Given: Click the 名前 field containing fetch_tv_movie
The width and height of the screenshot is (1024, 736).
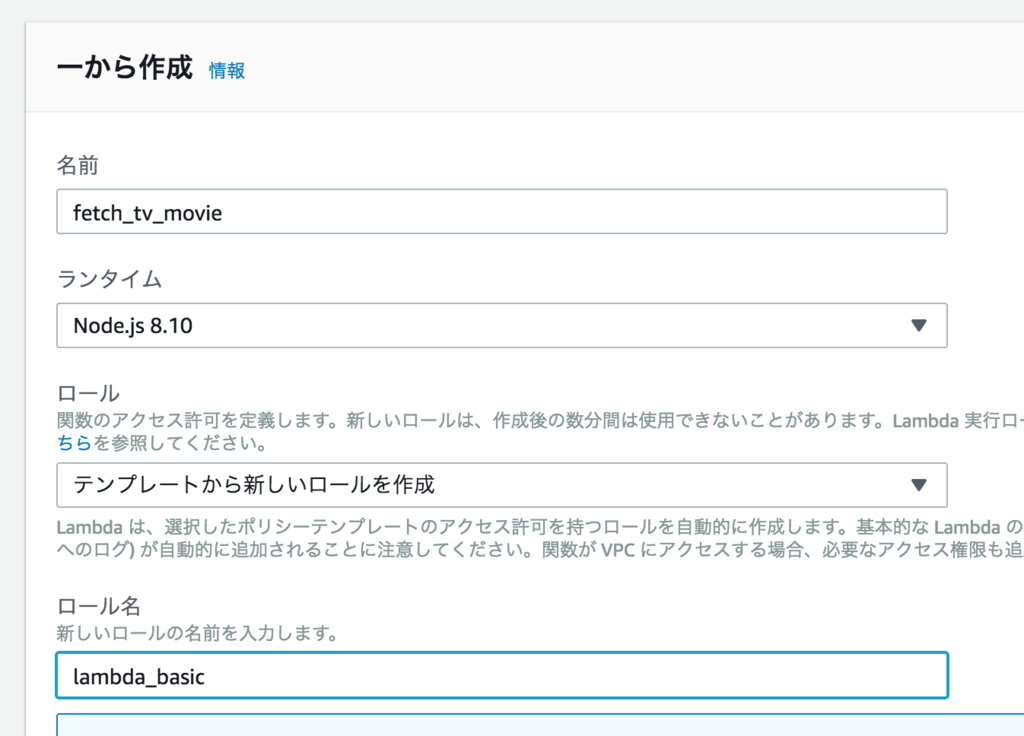Looking at the screenshot, I should [x=501, y=212].
